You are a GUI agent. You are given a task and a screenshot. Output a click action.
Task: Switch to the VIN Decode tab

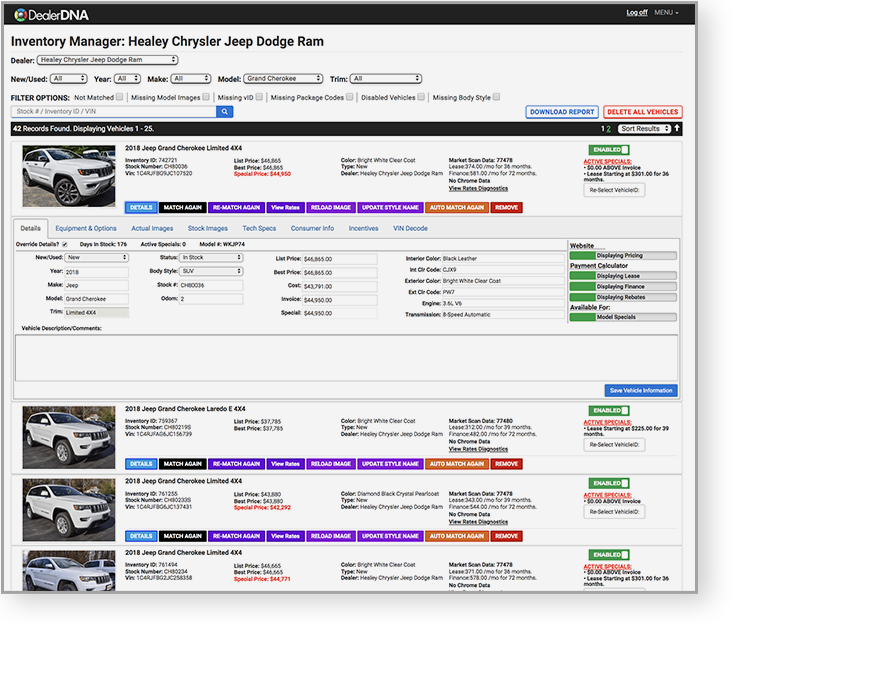click(x=410, y=228)
